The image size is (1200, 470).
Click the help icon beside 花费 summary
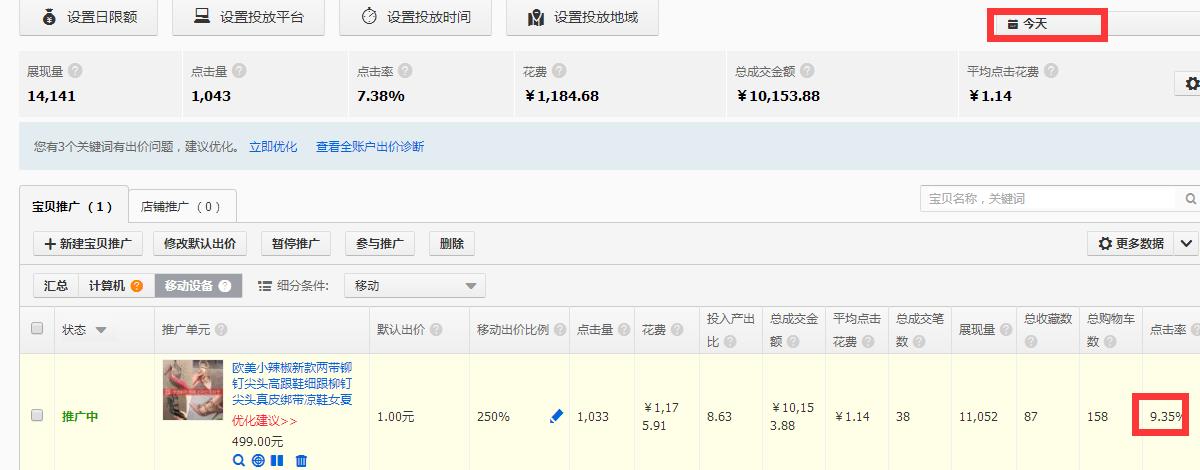click(x=559, y=72)
